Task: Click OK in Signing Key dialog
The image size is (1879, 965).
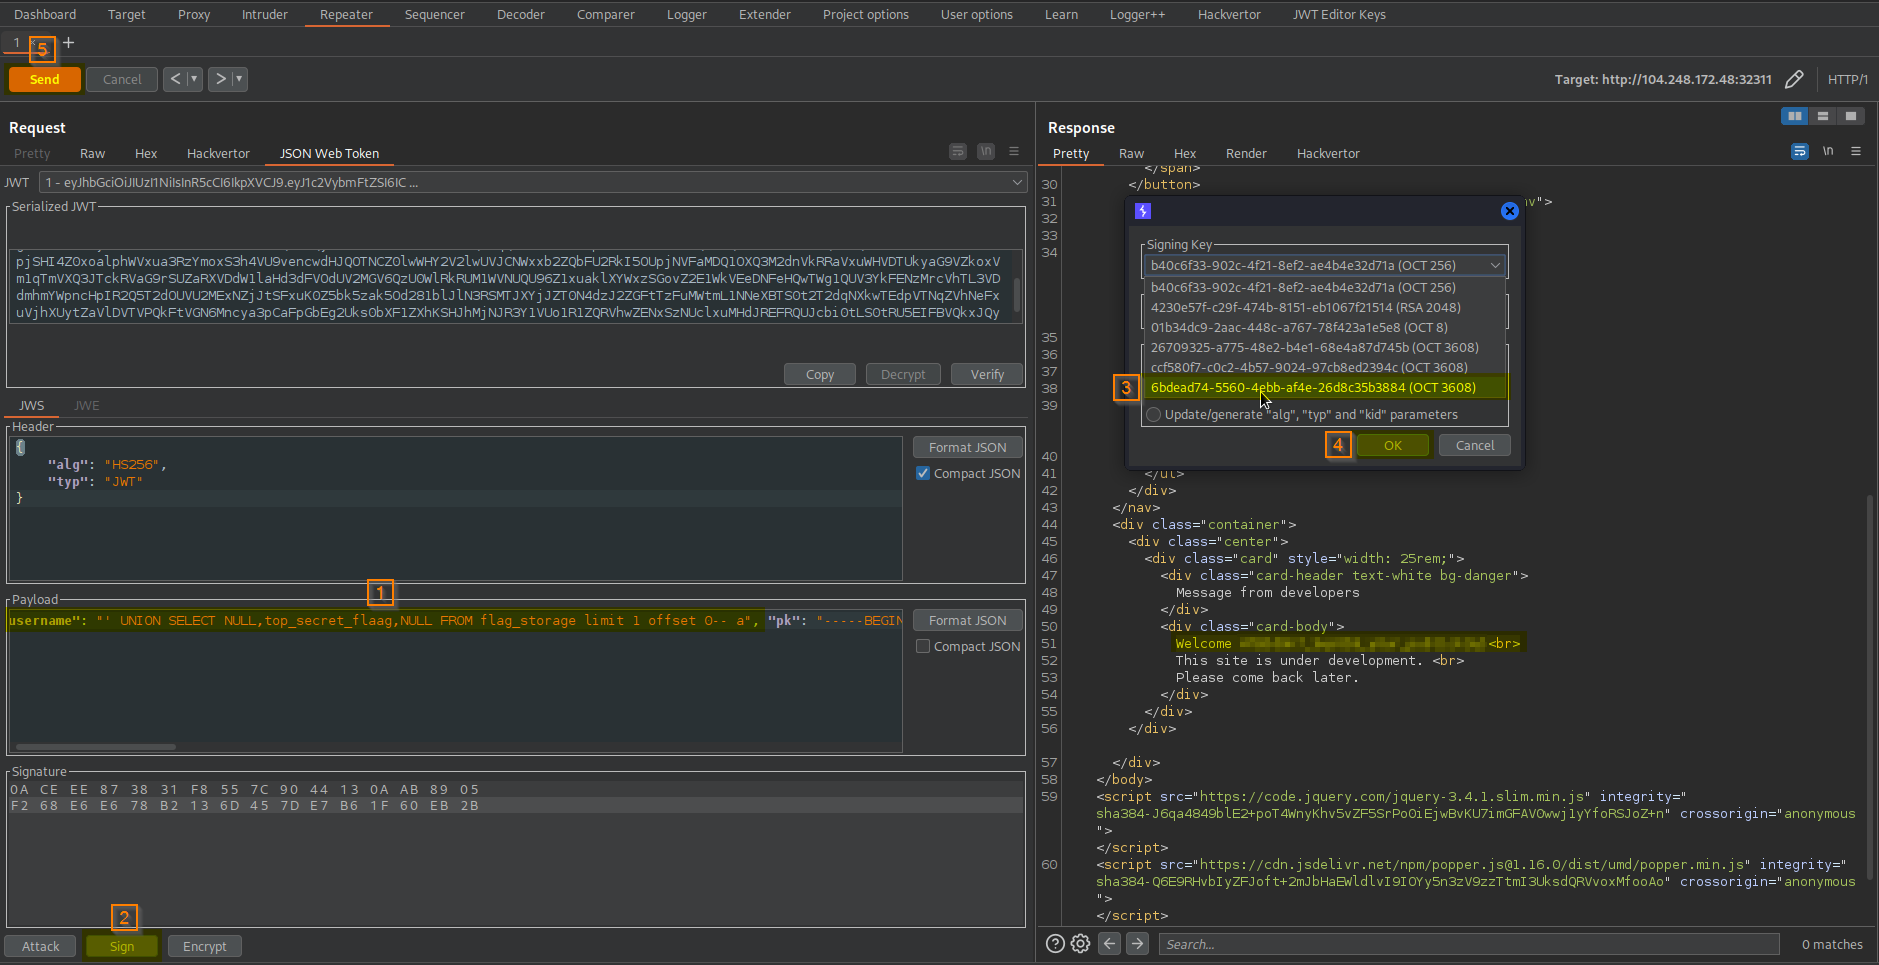Action: click(x=1393, y=445)
